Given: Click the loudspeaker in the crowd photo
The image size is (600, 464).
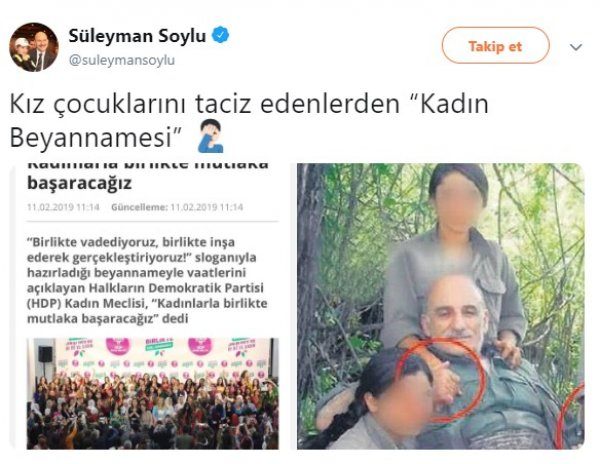Looking at the screenshot, I should point(45,354).
